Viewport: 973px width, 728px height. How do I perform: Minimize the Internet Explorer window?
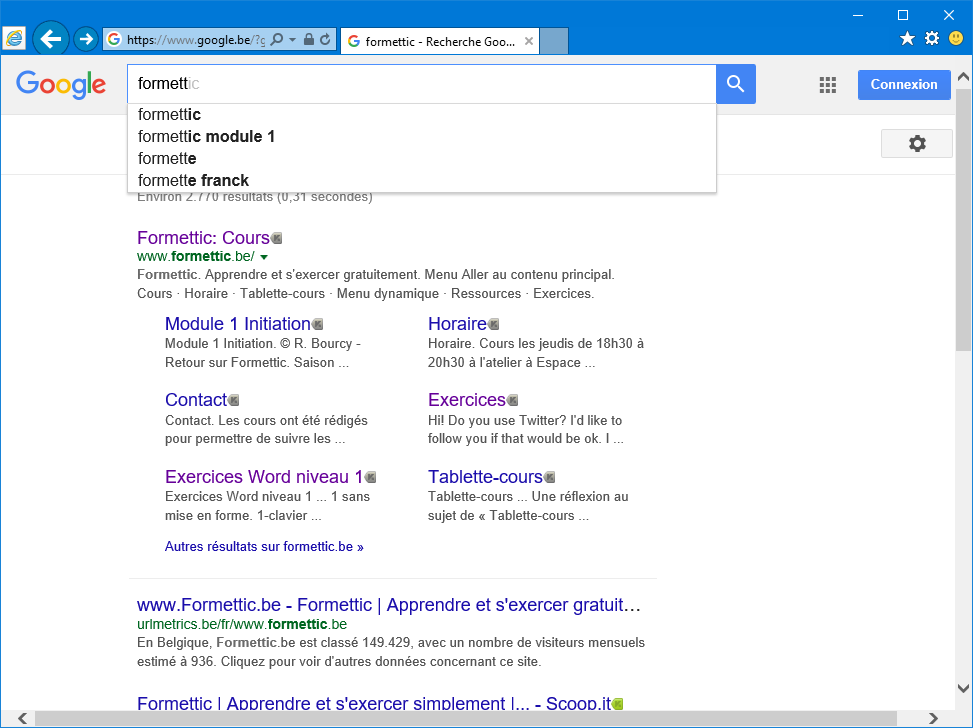coord(858,15)
